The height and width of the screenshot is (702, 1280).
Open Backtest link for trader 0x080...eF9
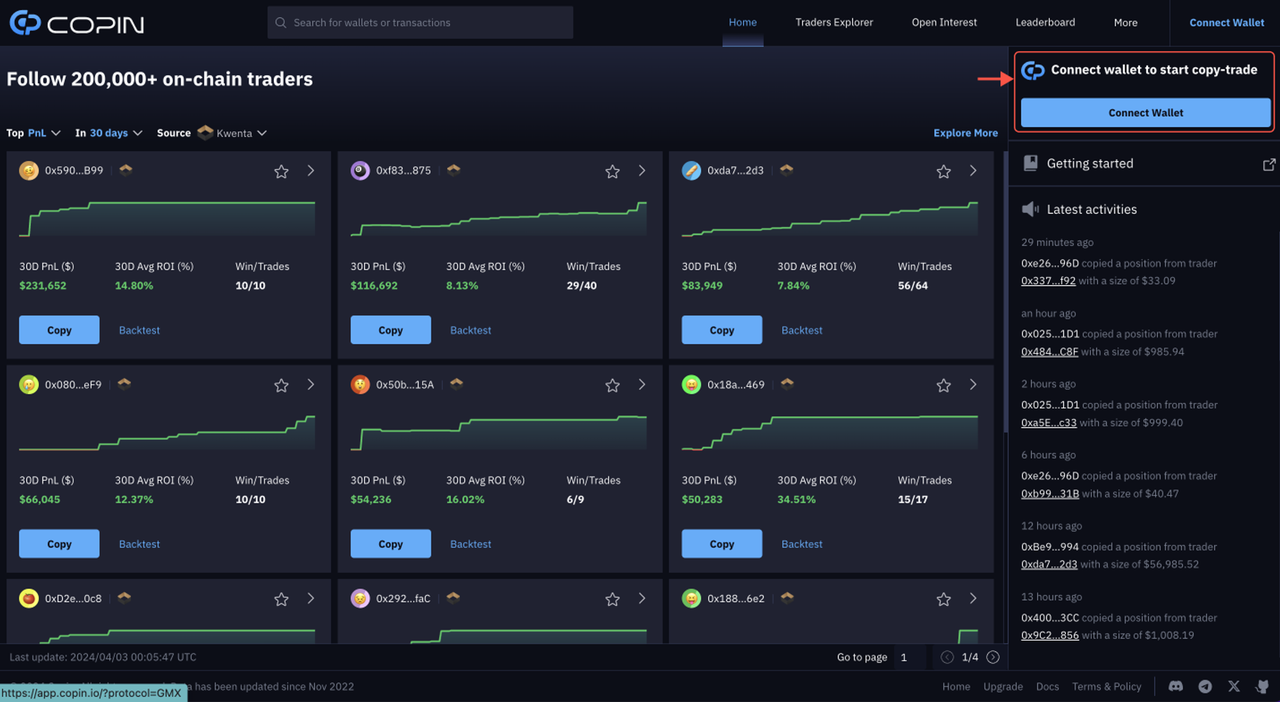tap(139, 544)
